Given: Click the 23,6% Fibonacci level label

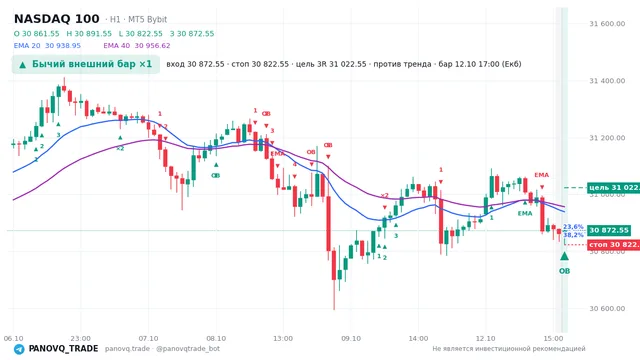Looking at the screenshot, I should click(x=573, y=227).
